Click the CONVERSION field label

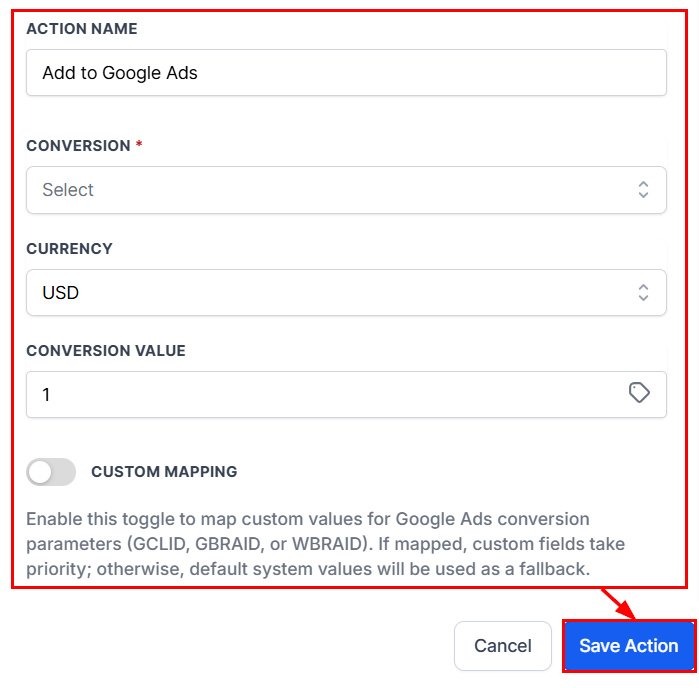(x=78, y=146)
